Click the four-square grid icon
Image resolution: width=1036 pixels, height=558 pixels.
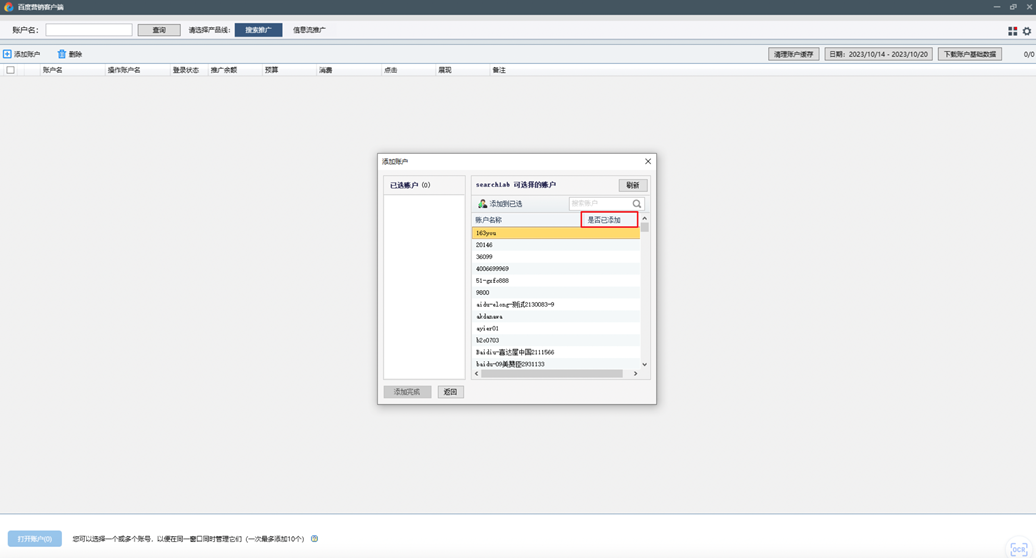1012,31
